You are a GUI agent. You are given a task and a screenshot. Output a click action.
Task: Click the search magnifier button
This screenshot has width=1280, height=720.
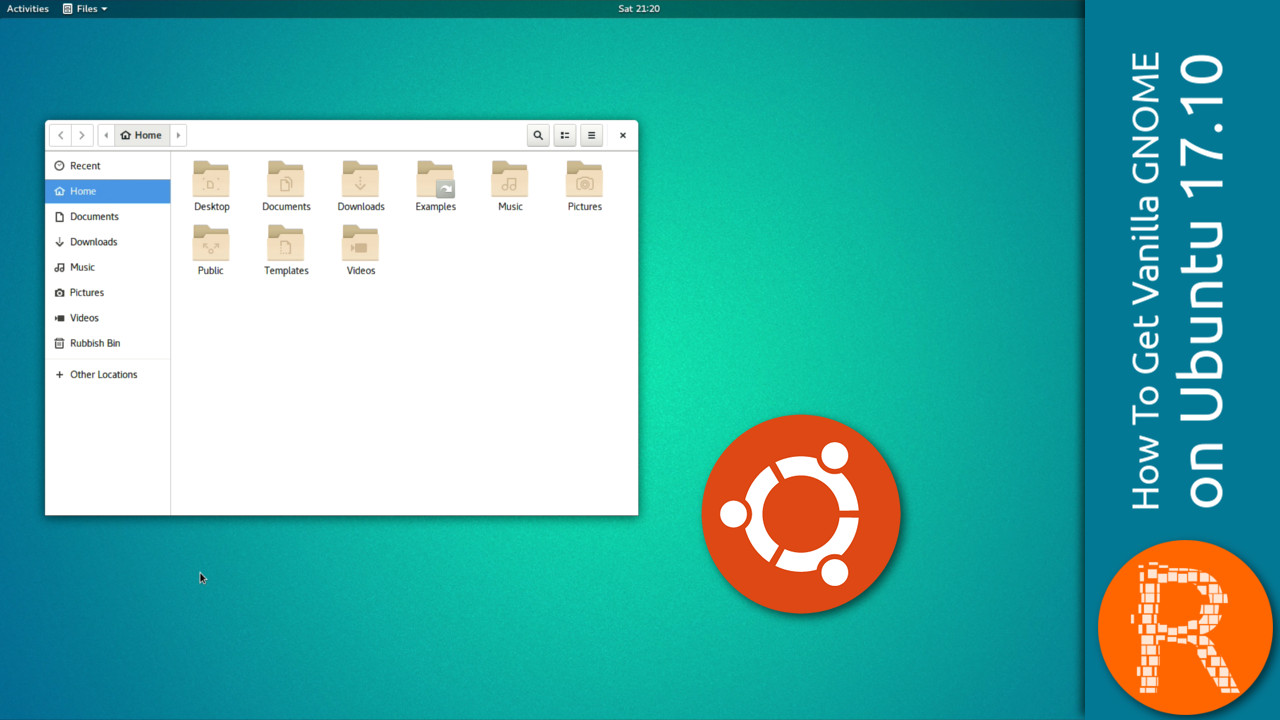pyautogui.click(x=538, y=135)
